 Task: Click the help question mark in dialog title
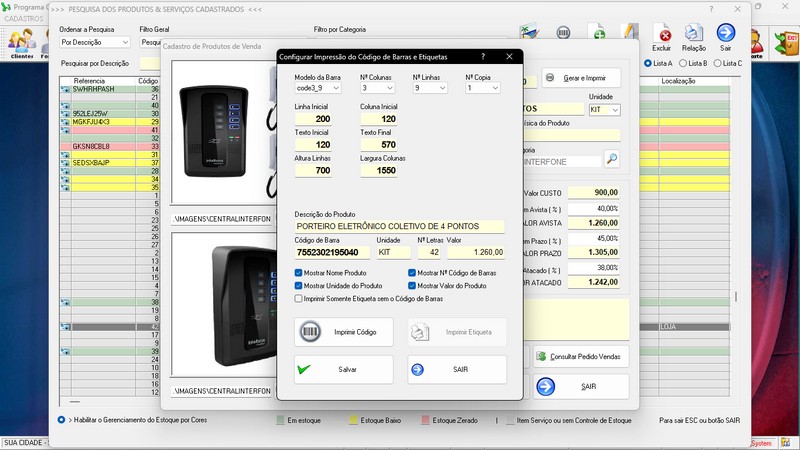tap(483, 57)
